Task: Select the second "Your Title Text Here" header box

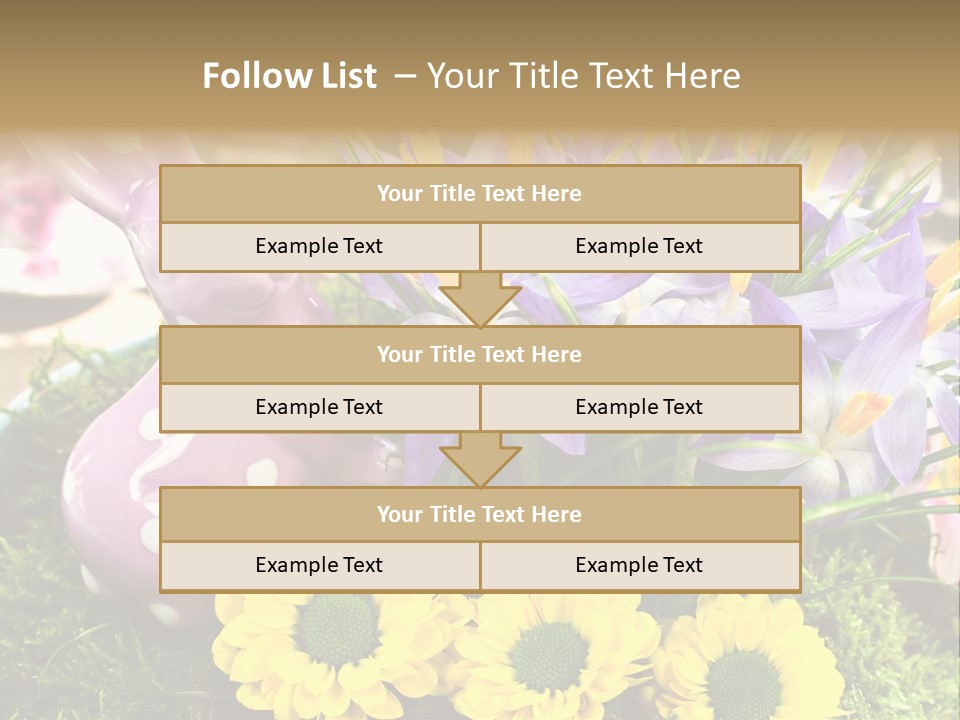Action: coord(480,354)
